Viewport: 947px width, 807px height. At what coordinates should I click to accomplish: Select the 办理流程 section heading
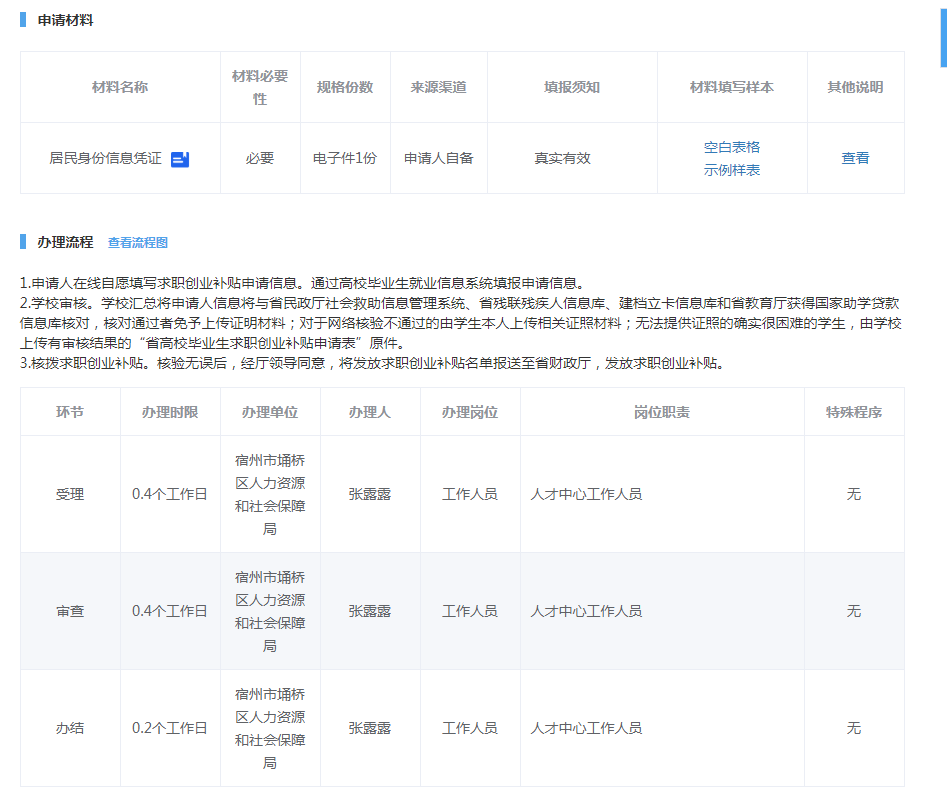[65, 242]
